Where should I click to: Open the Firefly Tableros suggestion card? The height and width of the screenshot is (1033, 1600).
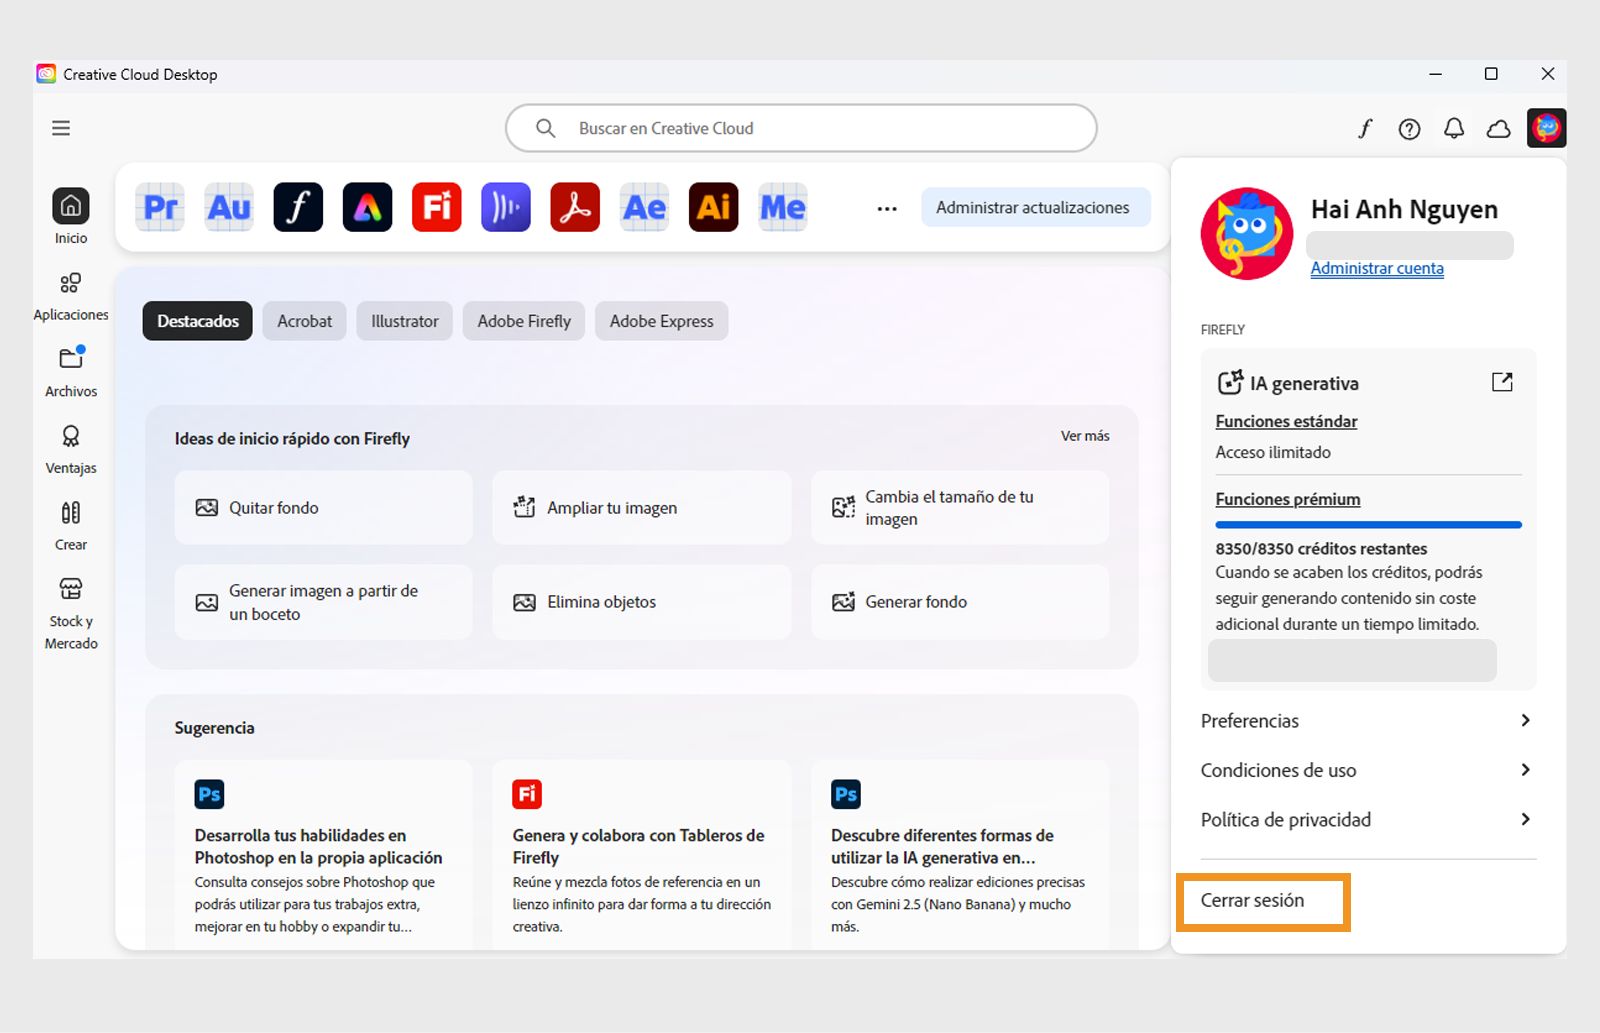[641, 855]
